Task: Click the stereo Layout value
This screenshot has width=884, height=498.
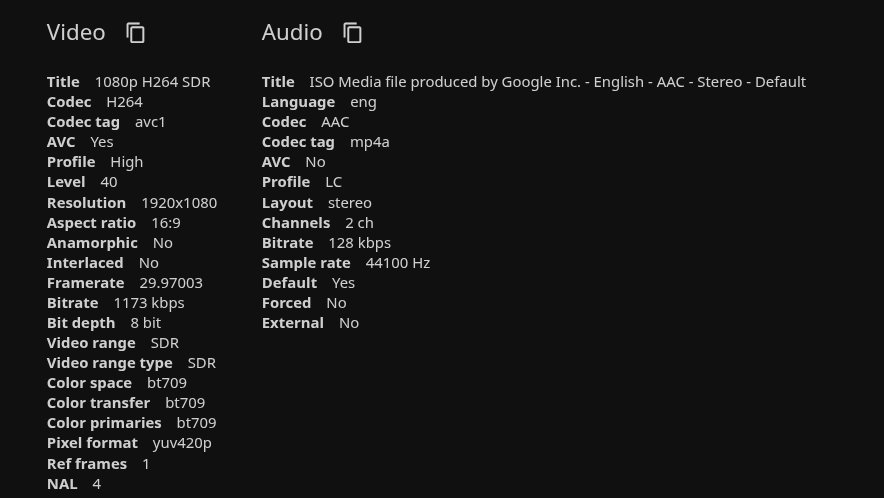Action: (350, 203)
